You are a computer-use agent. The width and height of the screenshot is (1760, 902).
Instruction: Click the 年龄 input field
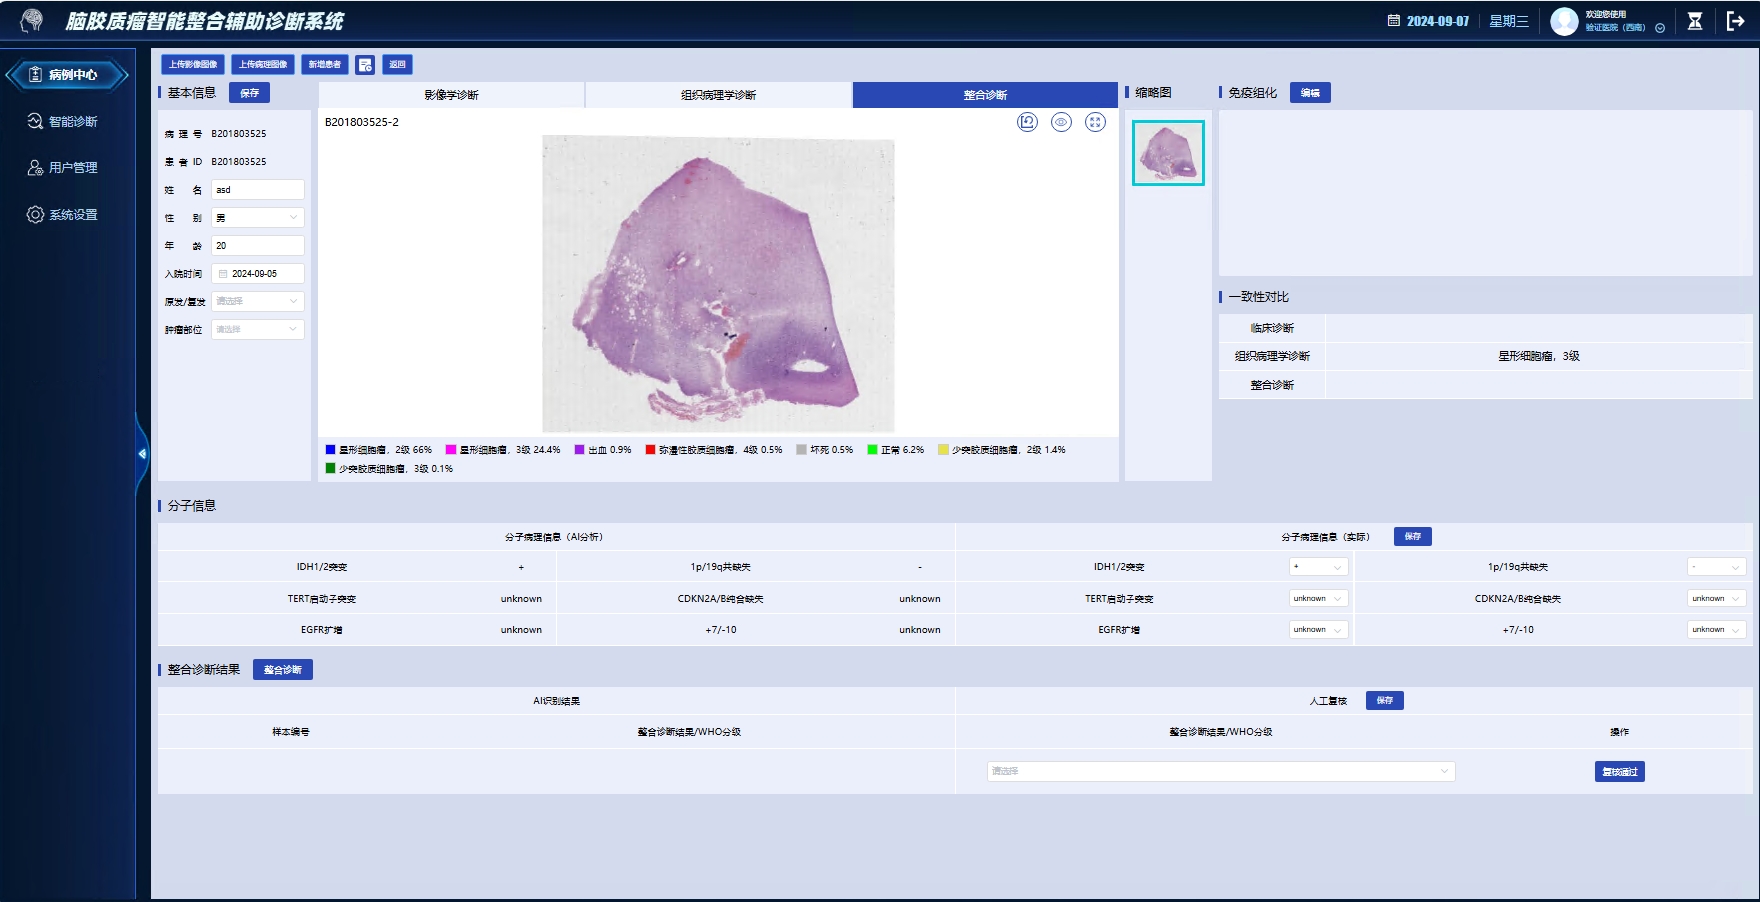coord(258,246)
